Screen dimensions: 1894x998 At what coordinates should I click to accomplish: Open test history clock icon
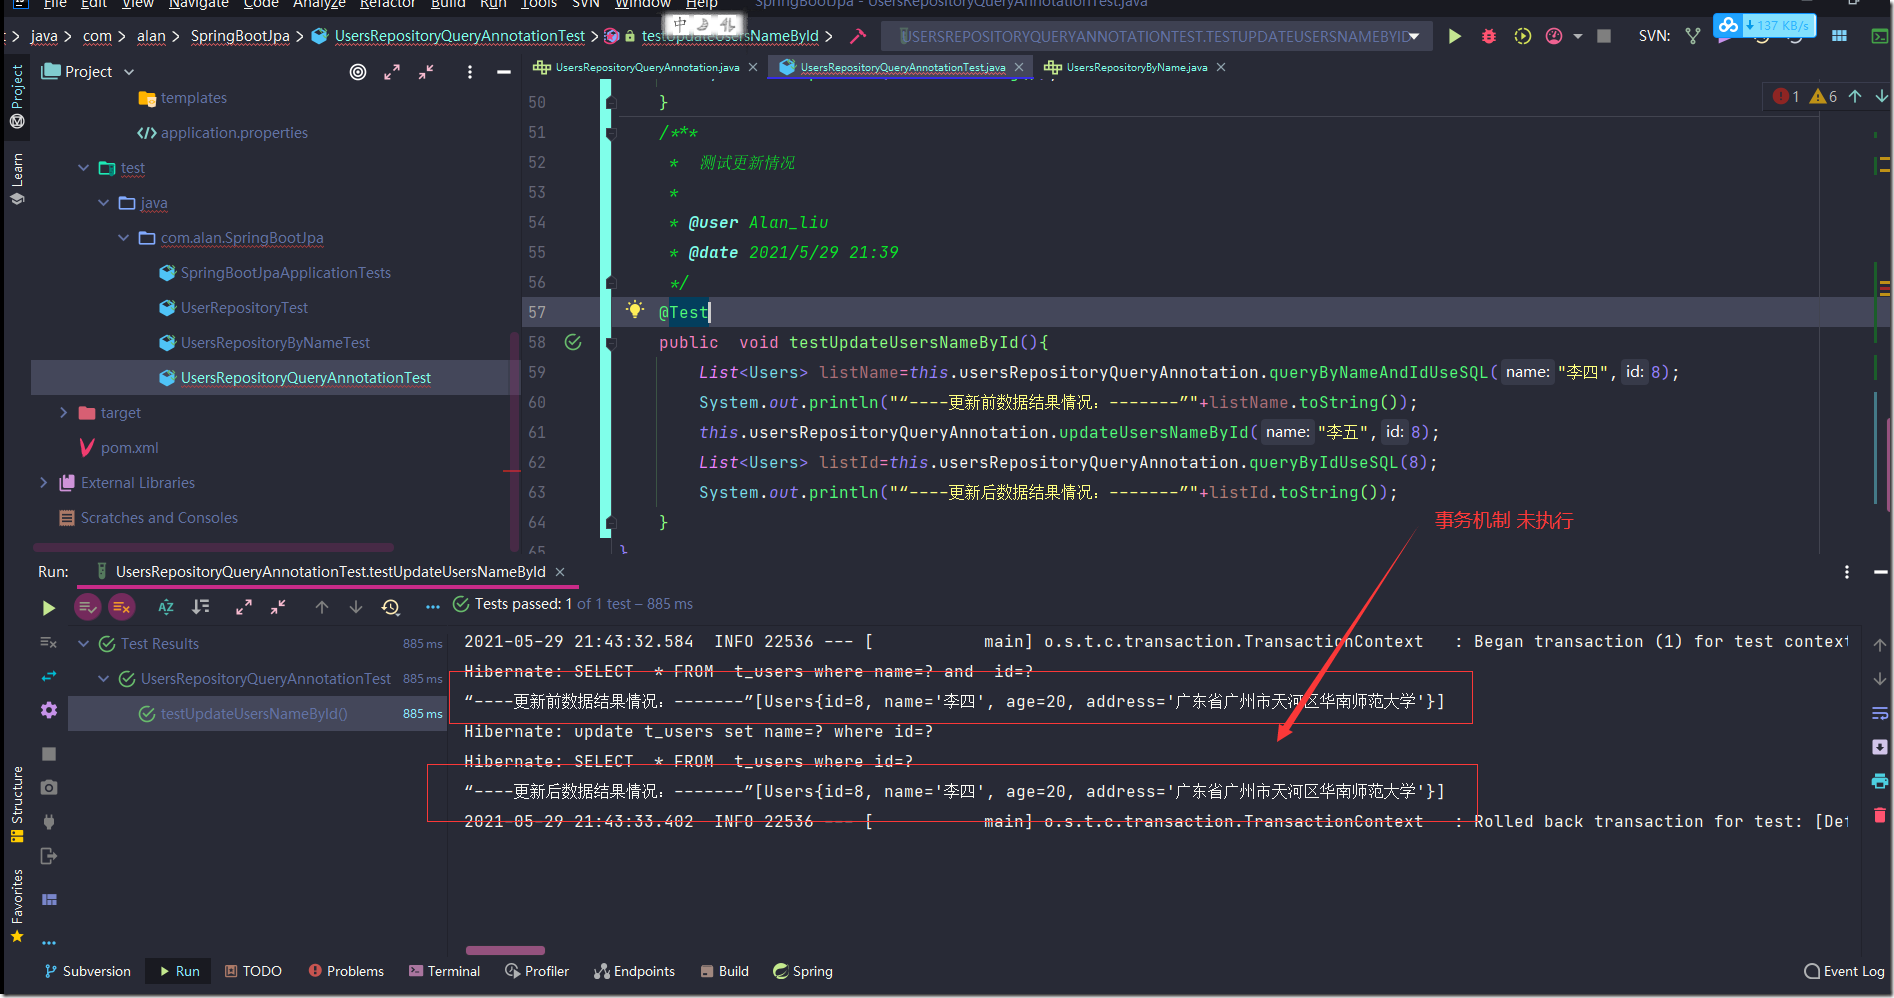pyautogui.click(x=391, y=607)
